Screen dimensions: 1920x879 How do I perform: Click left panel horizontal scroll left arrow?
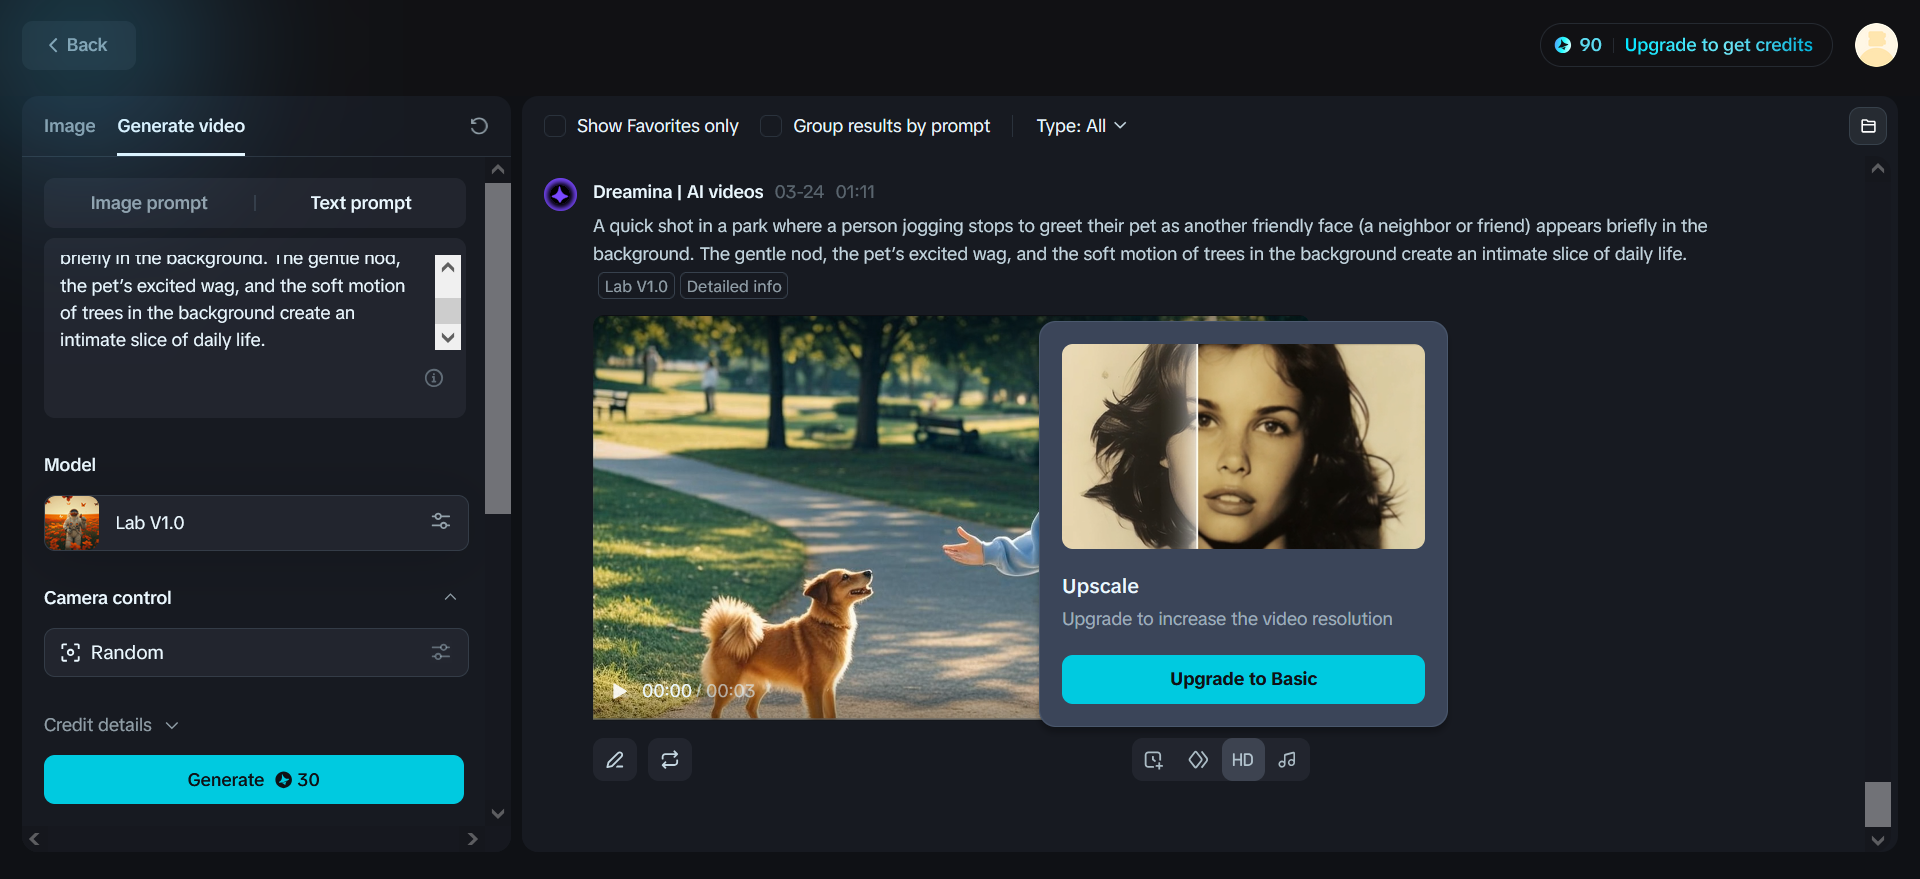34,839
